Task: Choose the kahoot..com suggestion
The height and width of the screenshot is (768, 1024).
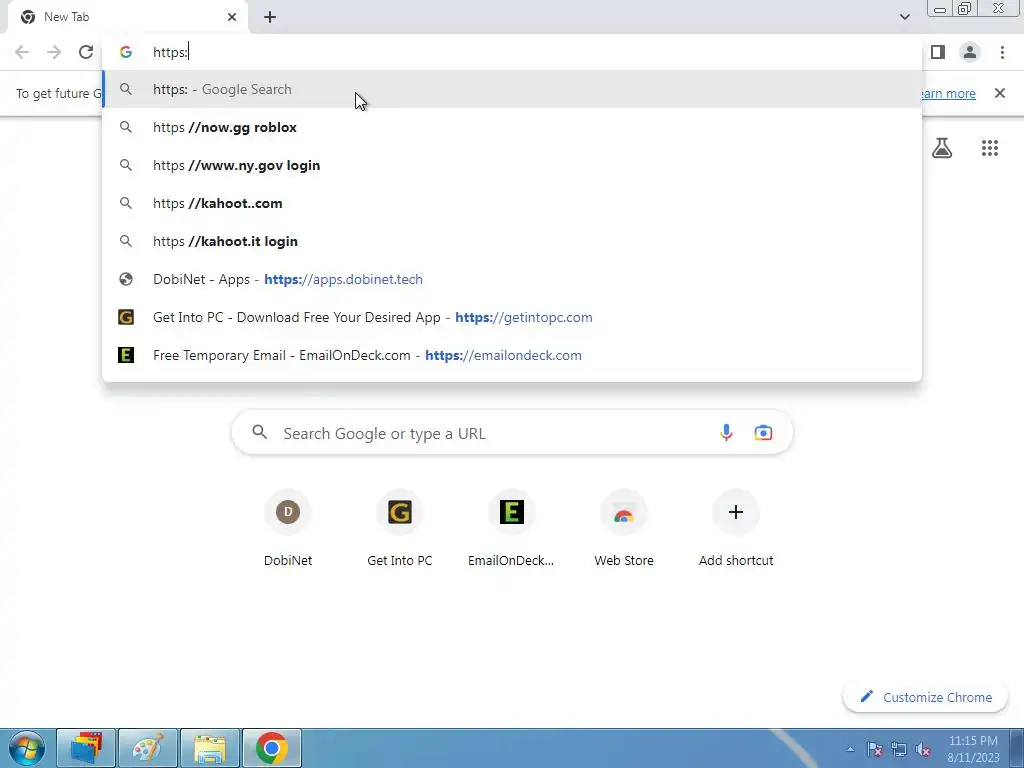Action: (512, 203)
